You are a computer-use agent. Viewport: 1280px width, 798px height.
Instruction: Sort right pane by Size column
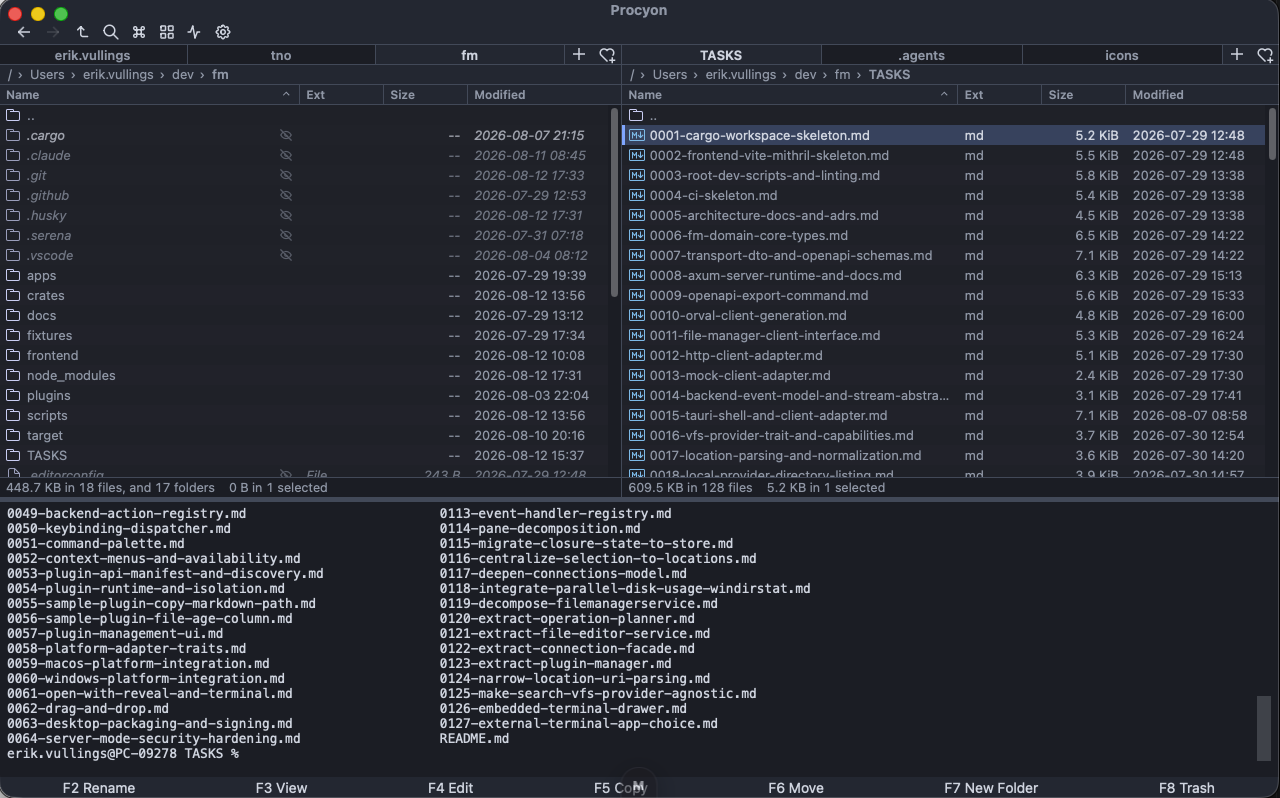(1083, 95)
